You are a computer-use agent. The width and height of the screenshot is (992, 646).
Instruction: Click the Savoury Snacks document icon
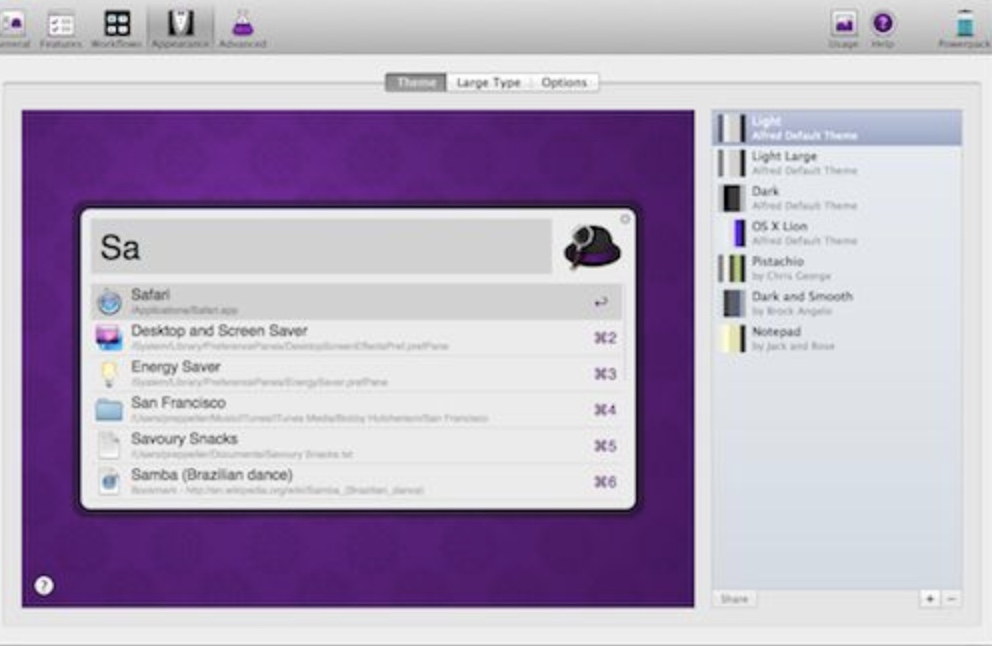coord(109,445)
